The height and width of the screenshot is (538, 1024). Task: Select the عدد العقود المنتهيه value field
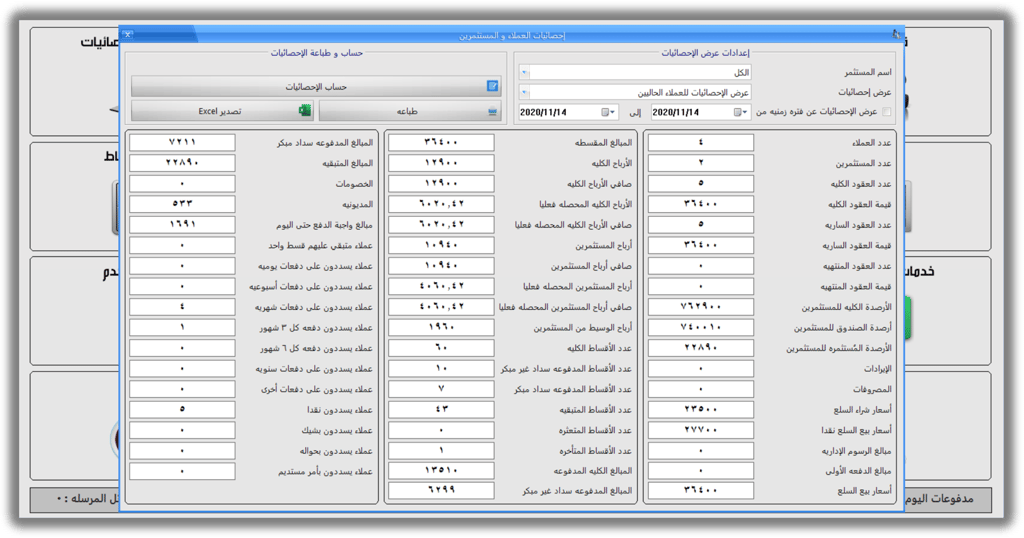pos(701,265)
